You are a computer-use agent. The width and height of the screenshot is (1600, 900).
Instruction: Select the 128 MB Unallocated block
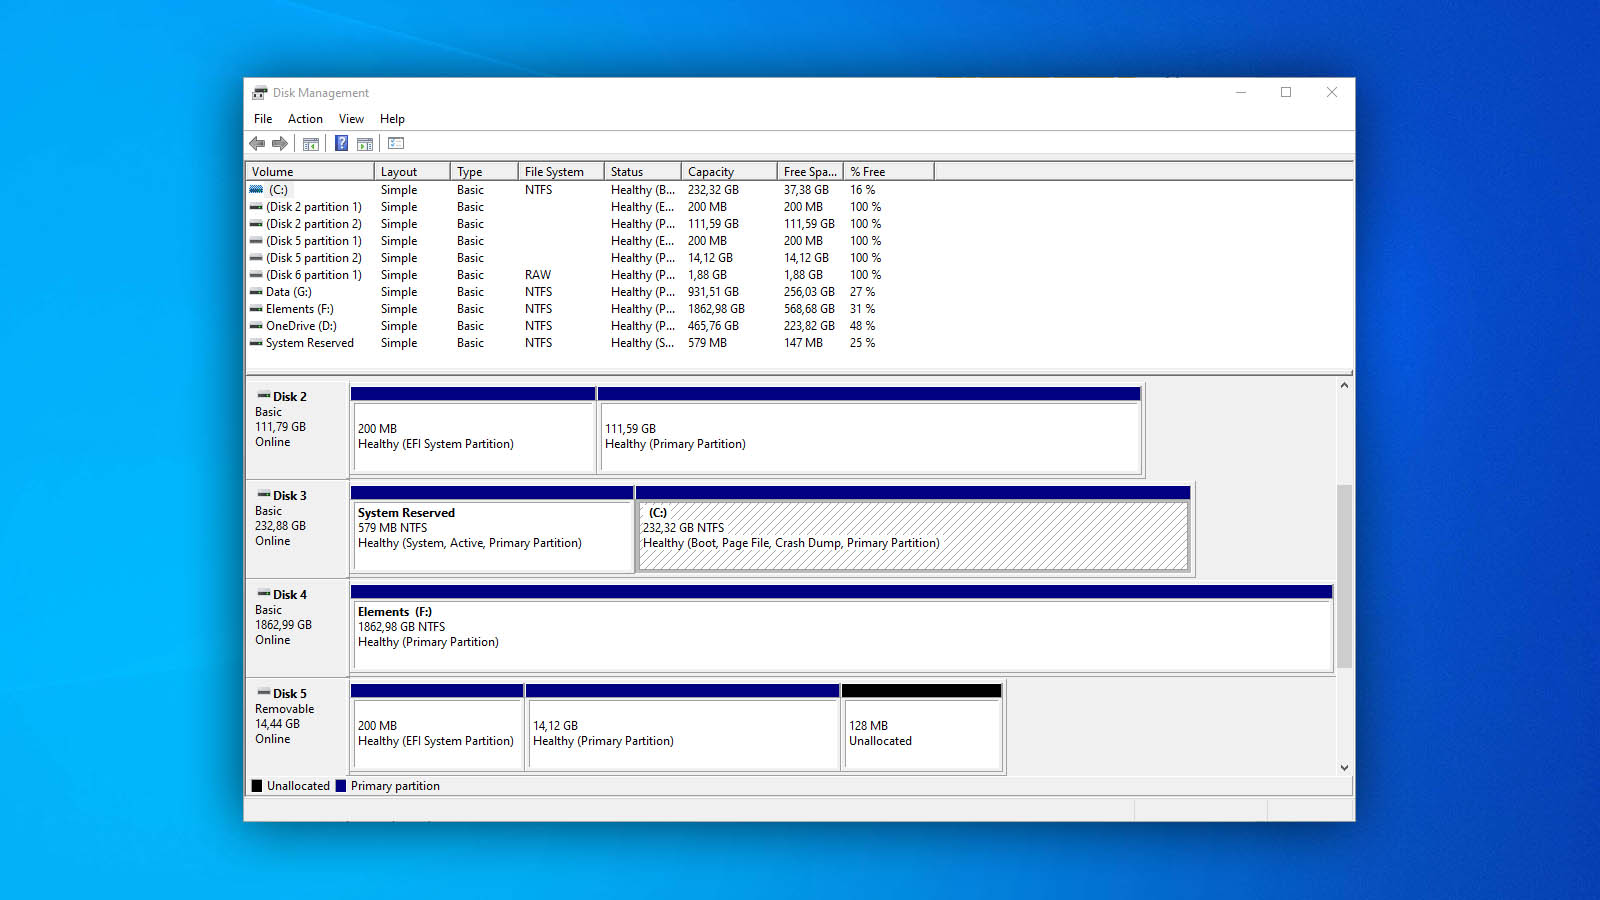pyautogui.click(x=922, y=727)
